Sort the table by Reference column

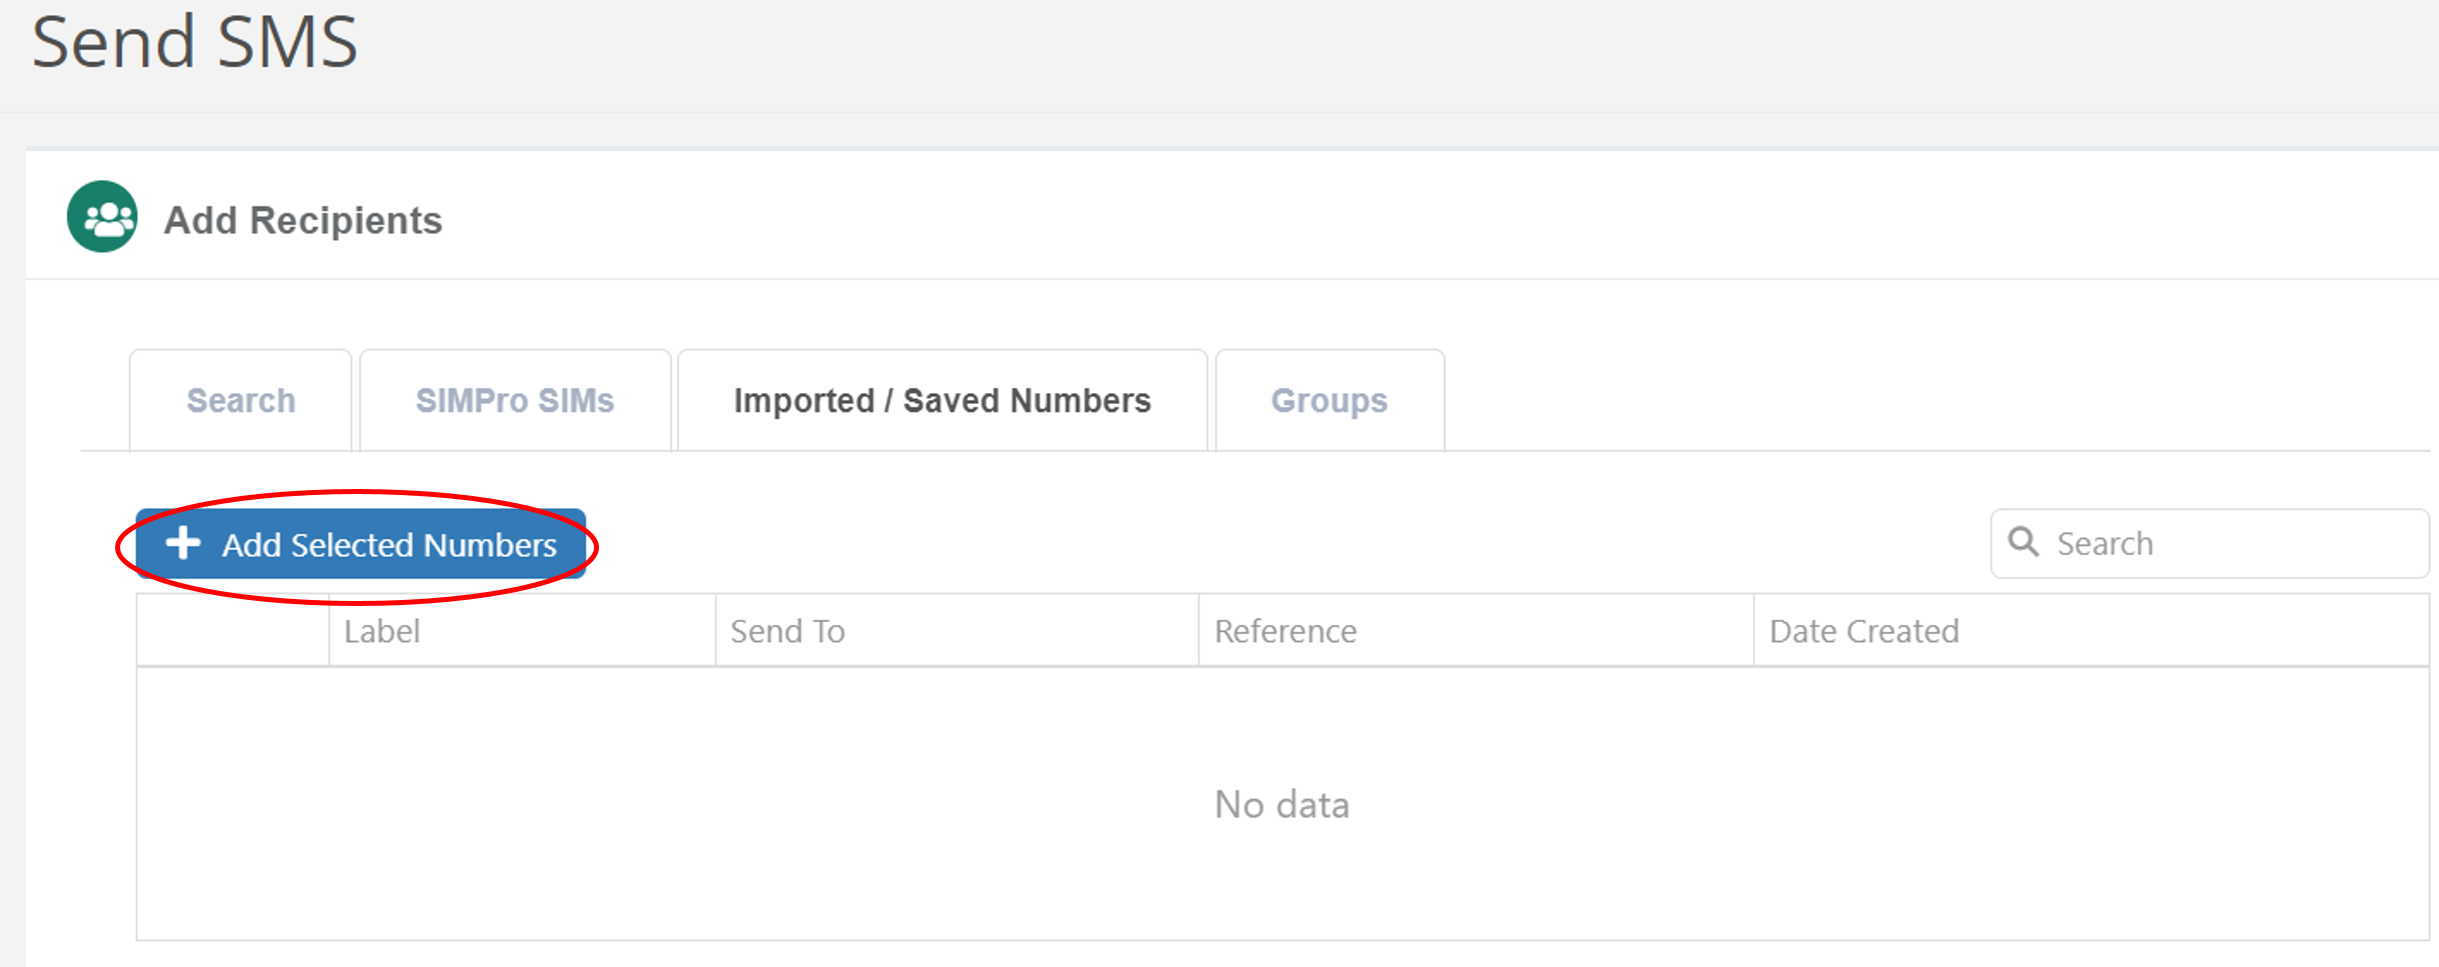point(1286,630)
